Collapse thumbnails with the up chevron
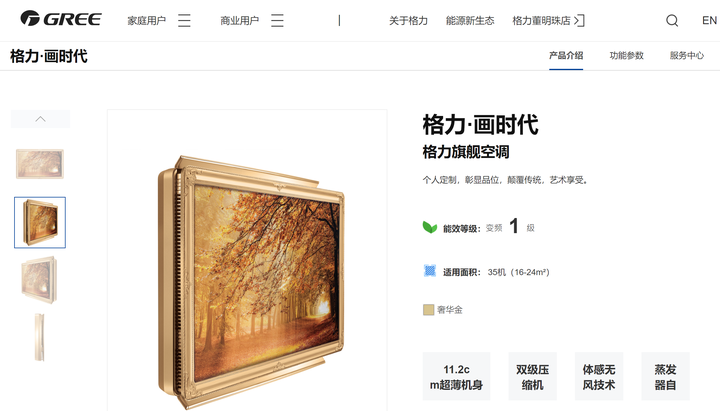Screen dimensions: 720x411 click(40, 119)
